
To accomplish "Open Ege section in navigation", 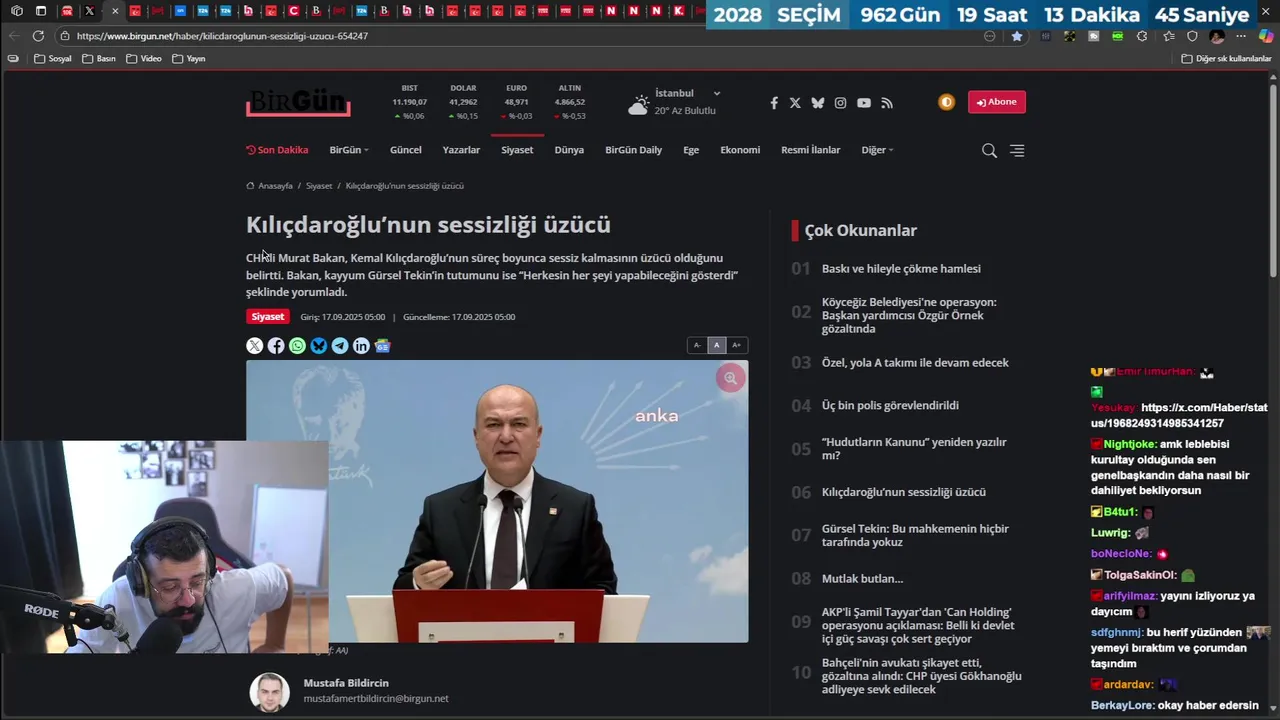I will point(691,150).
